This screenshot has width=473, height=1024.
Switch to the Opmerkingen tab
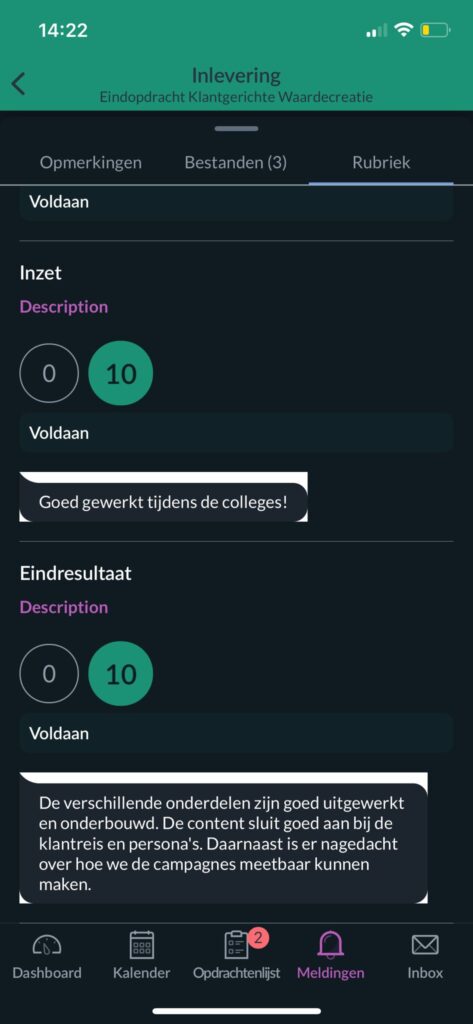click(91, 163)
